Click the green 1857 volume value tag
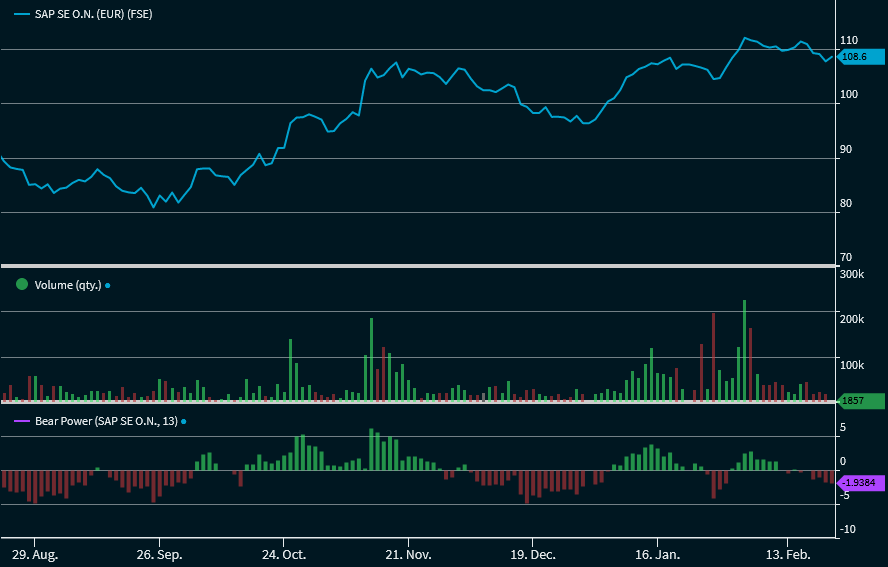Image resolution: width=888 pixels, height=567 pixels. point(858,401)
